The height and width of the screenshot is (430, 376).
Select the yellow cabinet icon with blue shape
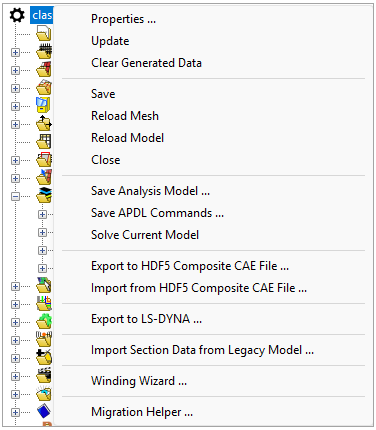[43, 106]
